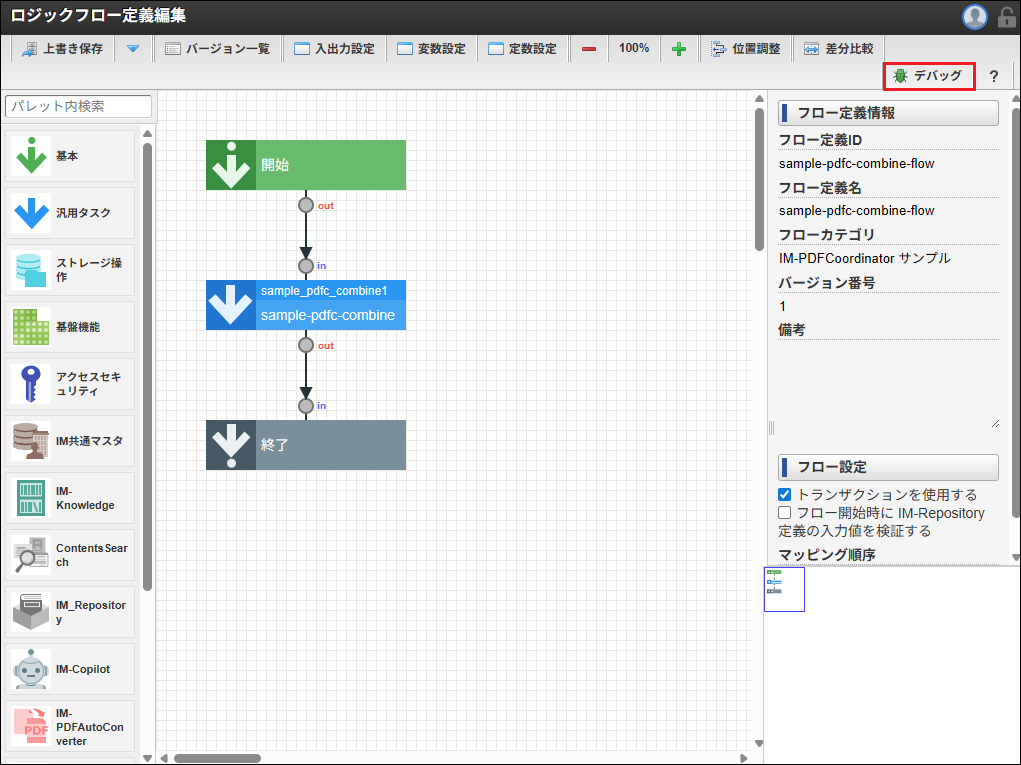The width and height of the screenshot is (1021, 765).
Task: Click the flow minimap thumbnail
Action: tap(784, 589)
